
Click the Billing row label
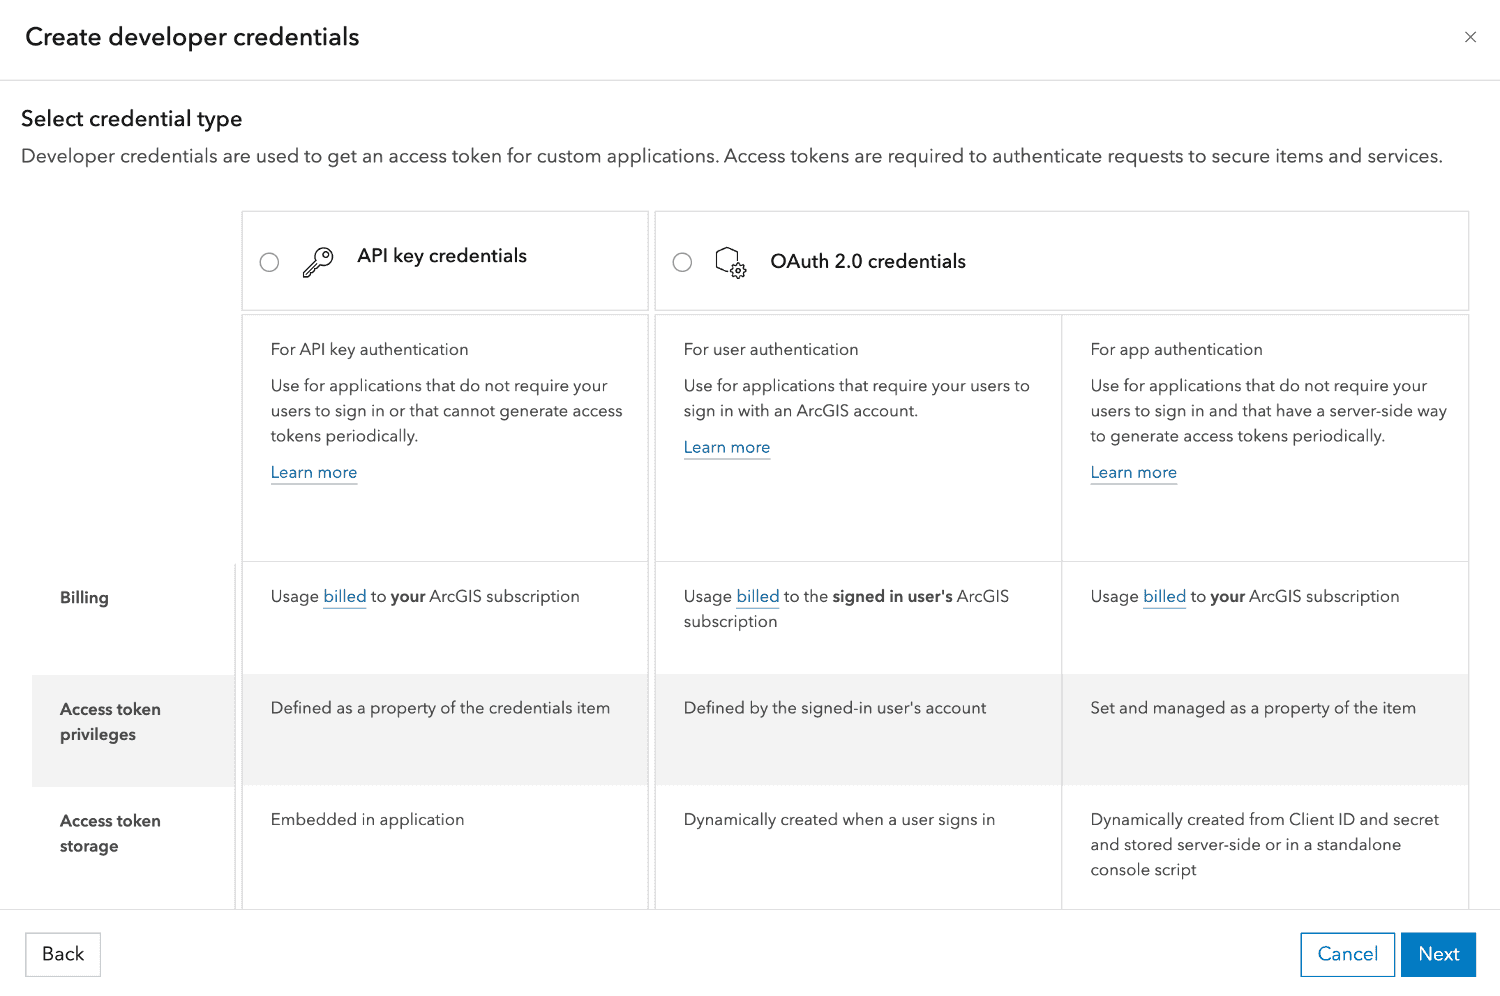coord(84,597)
